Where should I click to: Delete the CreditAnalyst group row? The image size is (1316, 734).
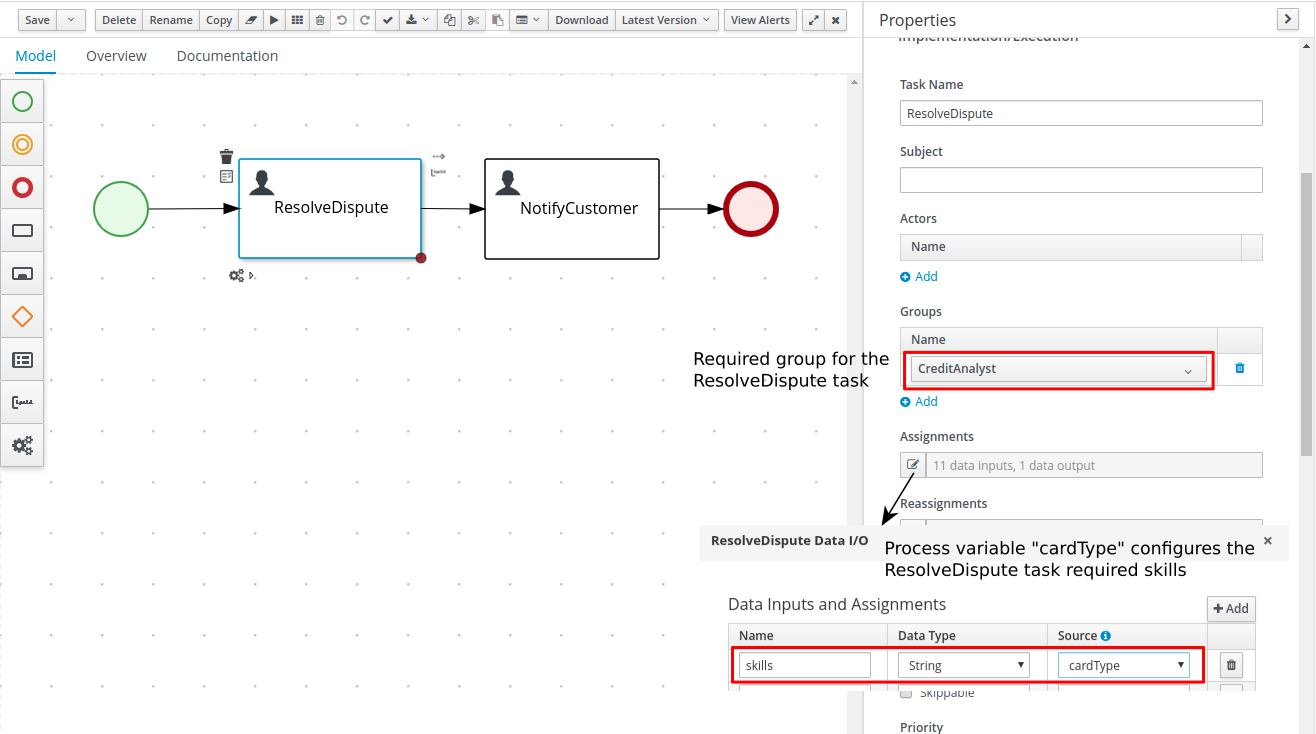(x=1240, y=368)
